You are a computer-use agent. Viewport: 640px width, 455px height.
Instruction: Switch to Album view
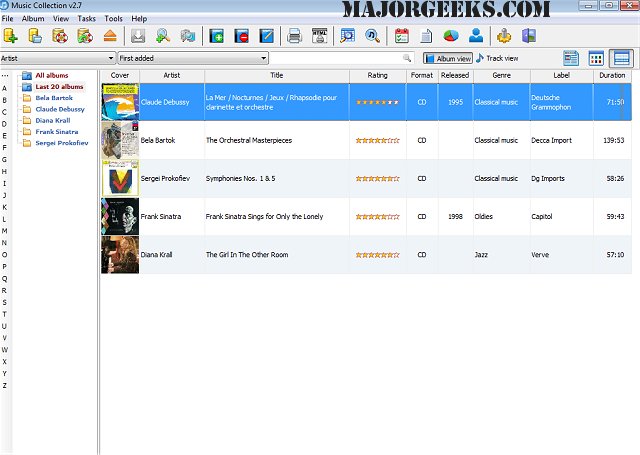(447, 59)
